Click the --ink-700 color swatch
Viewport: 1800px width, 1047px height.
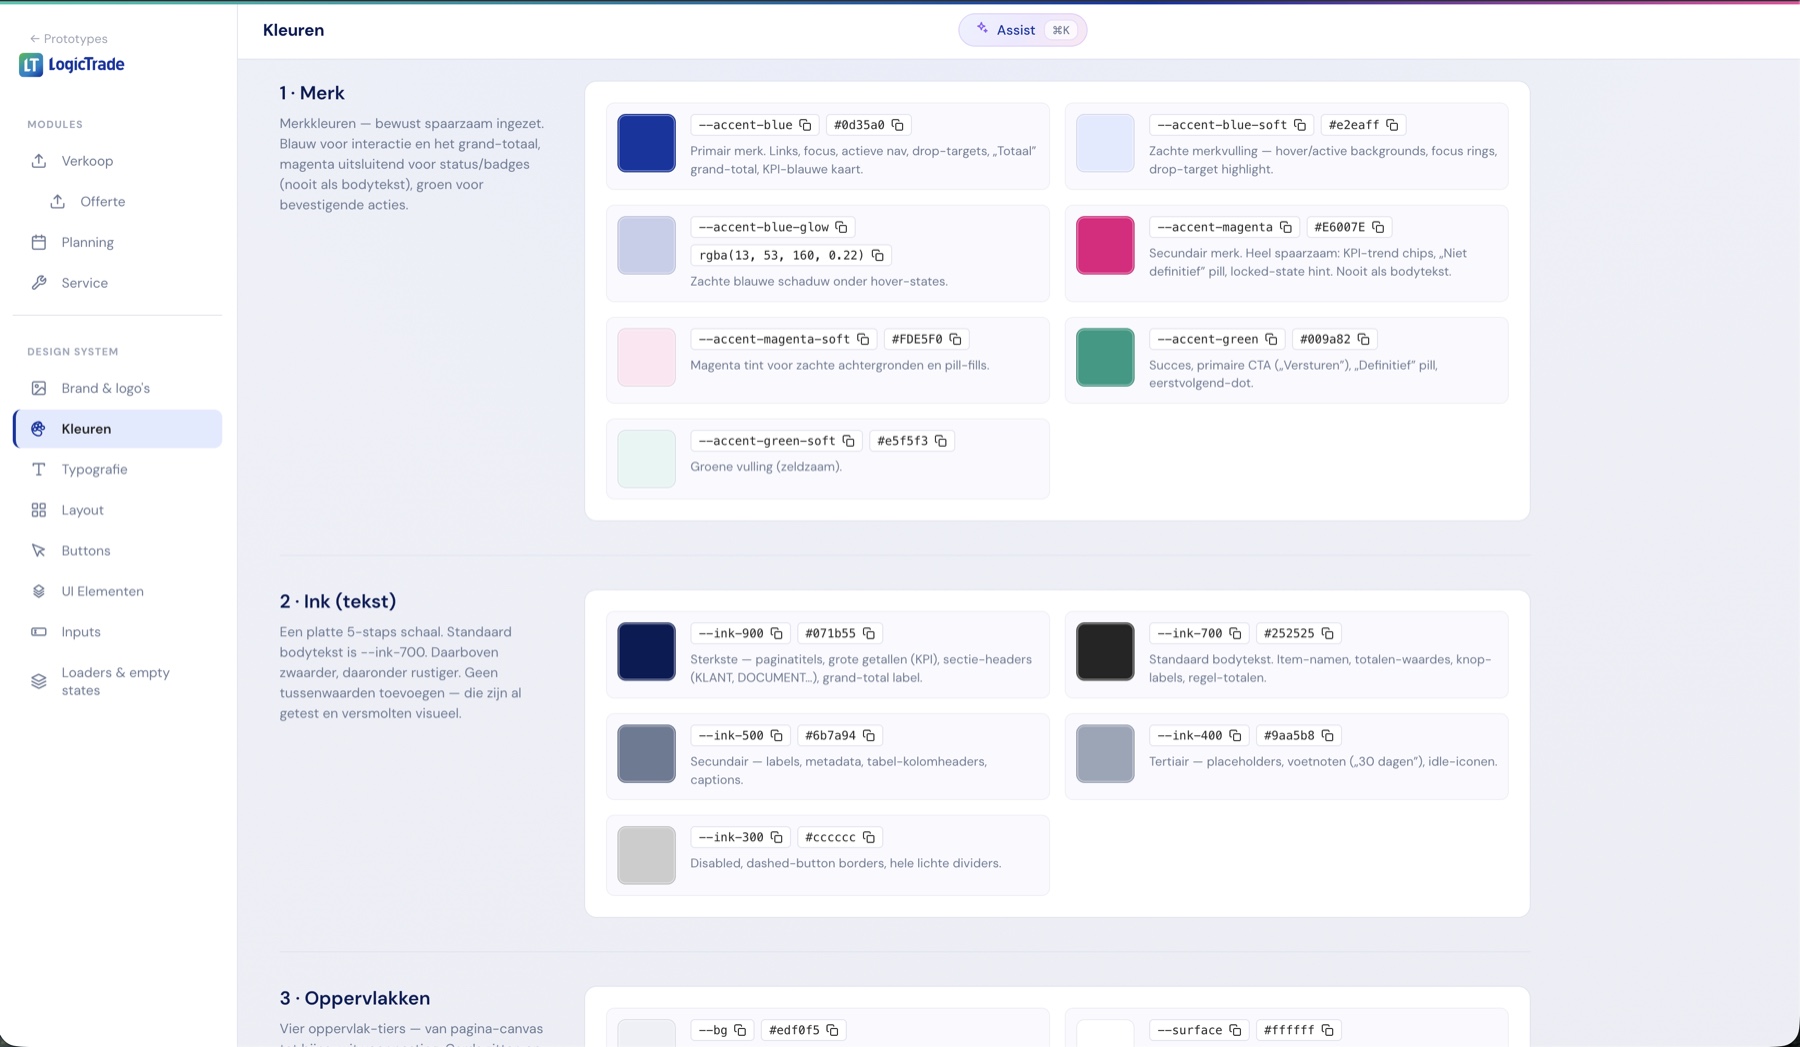[x=1105, y=651]
